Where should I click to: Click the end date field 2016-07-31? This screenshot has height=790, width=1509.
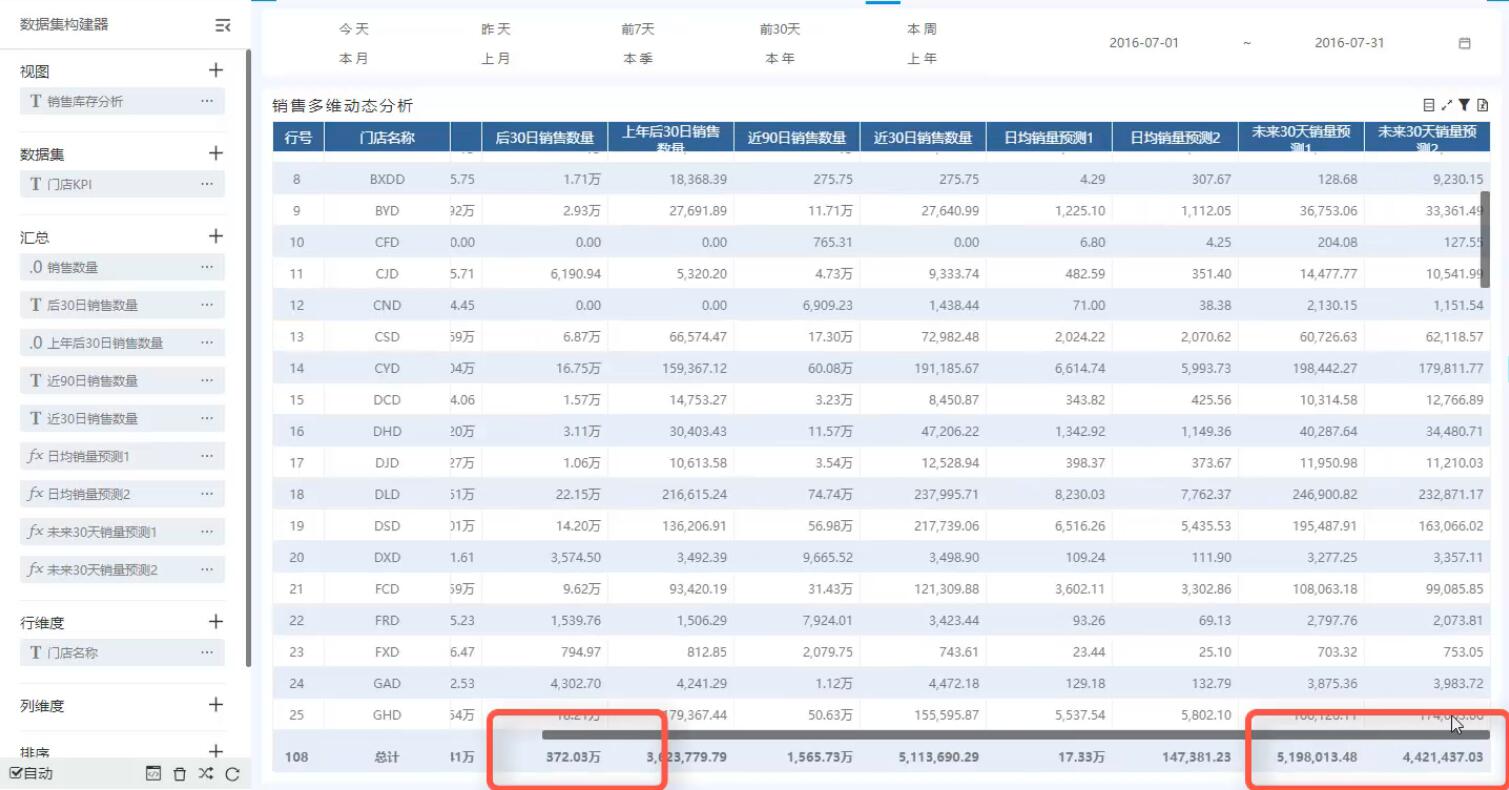tap(1349, 43)
